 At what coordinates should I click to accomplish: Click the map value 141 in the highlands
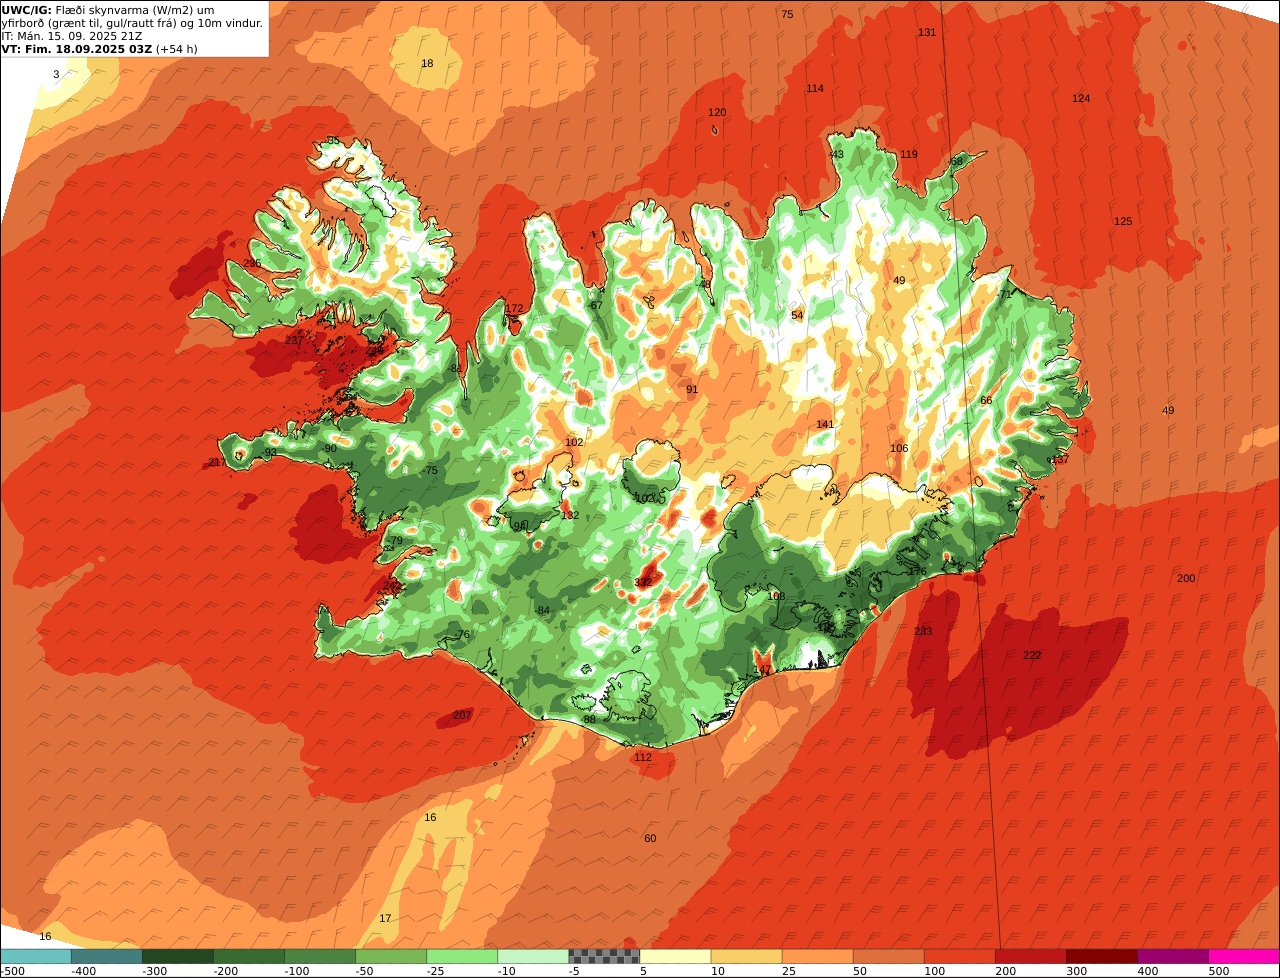825,425
